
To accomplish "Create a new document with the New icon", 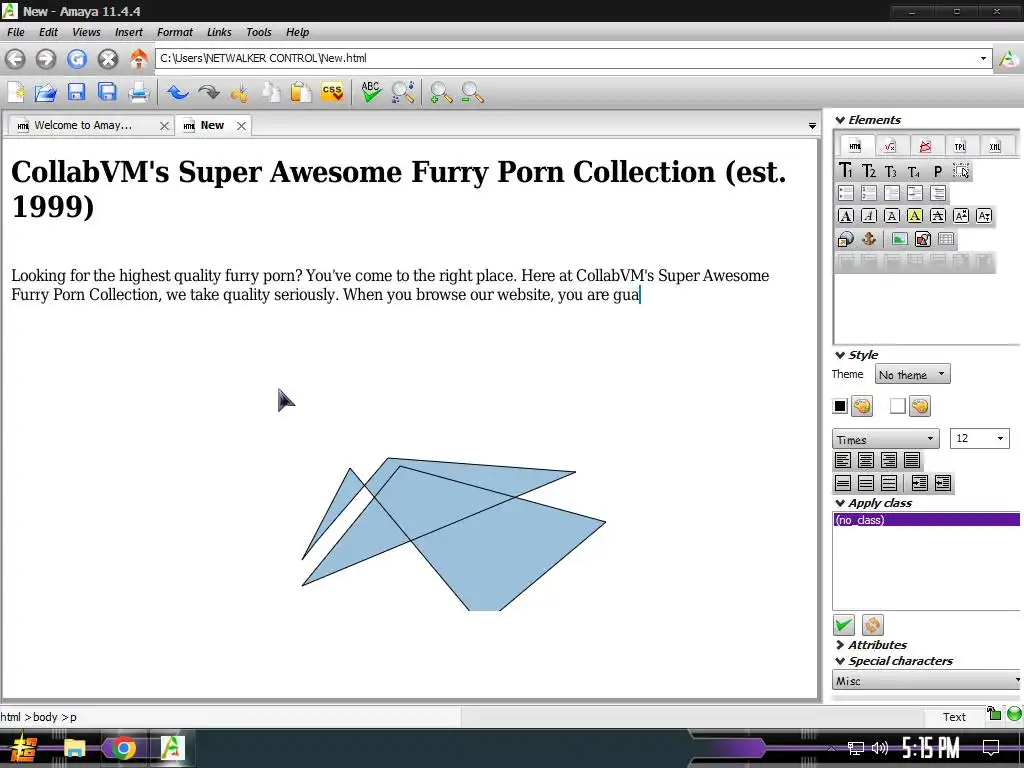I will click(x=16, y=93).
